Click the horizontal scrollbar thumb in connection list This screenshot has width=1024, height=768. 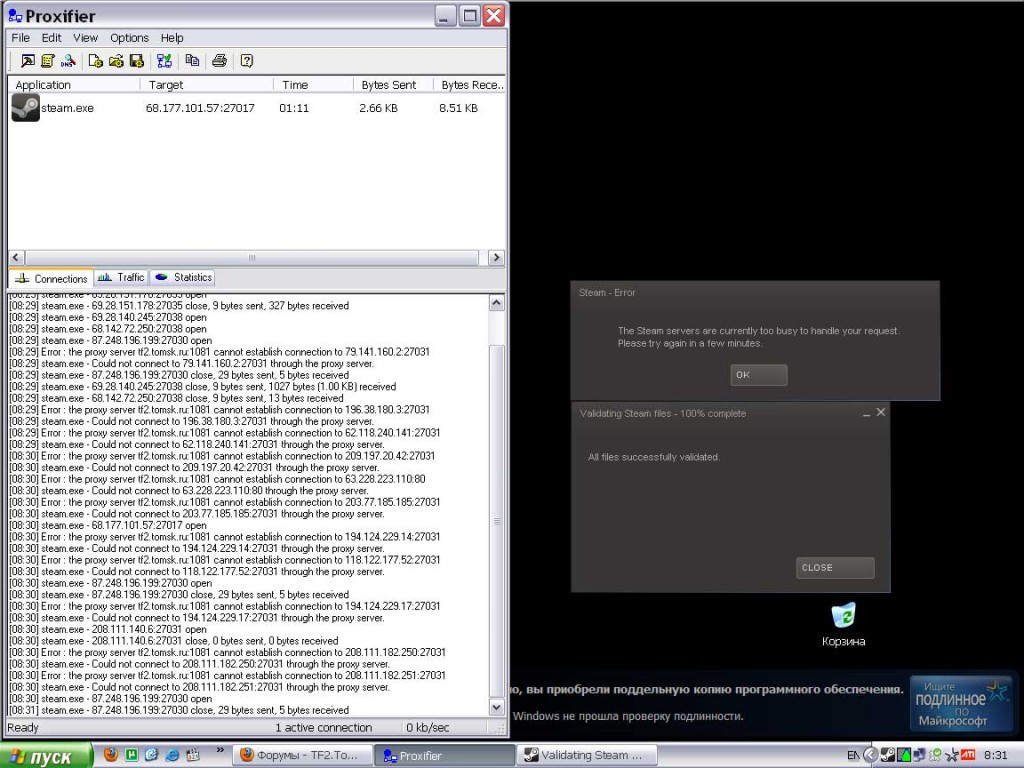click(252, 258)
